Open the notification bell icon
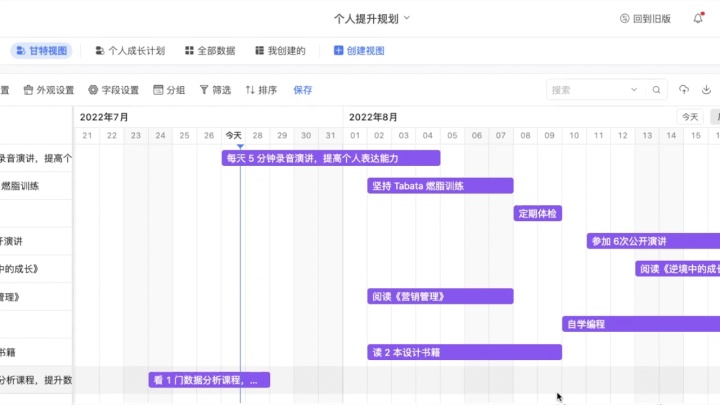Image resolution: width=720 pixels, height=405 pixels. point(698,18)
